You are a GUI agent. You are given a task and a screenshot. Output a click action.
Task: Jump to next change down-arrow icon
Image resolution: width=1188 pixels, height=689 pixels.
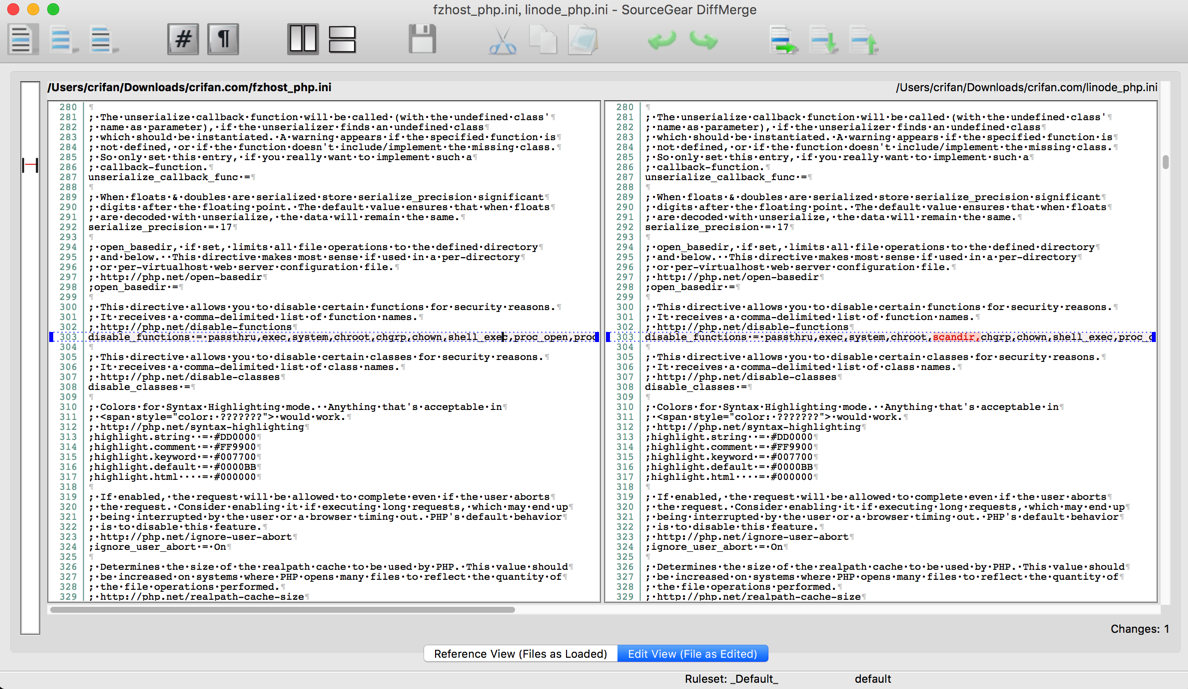tap(824, 40)
